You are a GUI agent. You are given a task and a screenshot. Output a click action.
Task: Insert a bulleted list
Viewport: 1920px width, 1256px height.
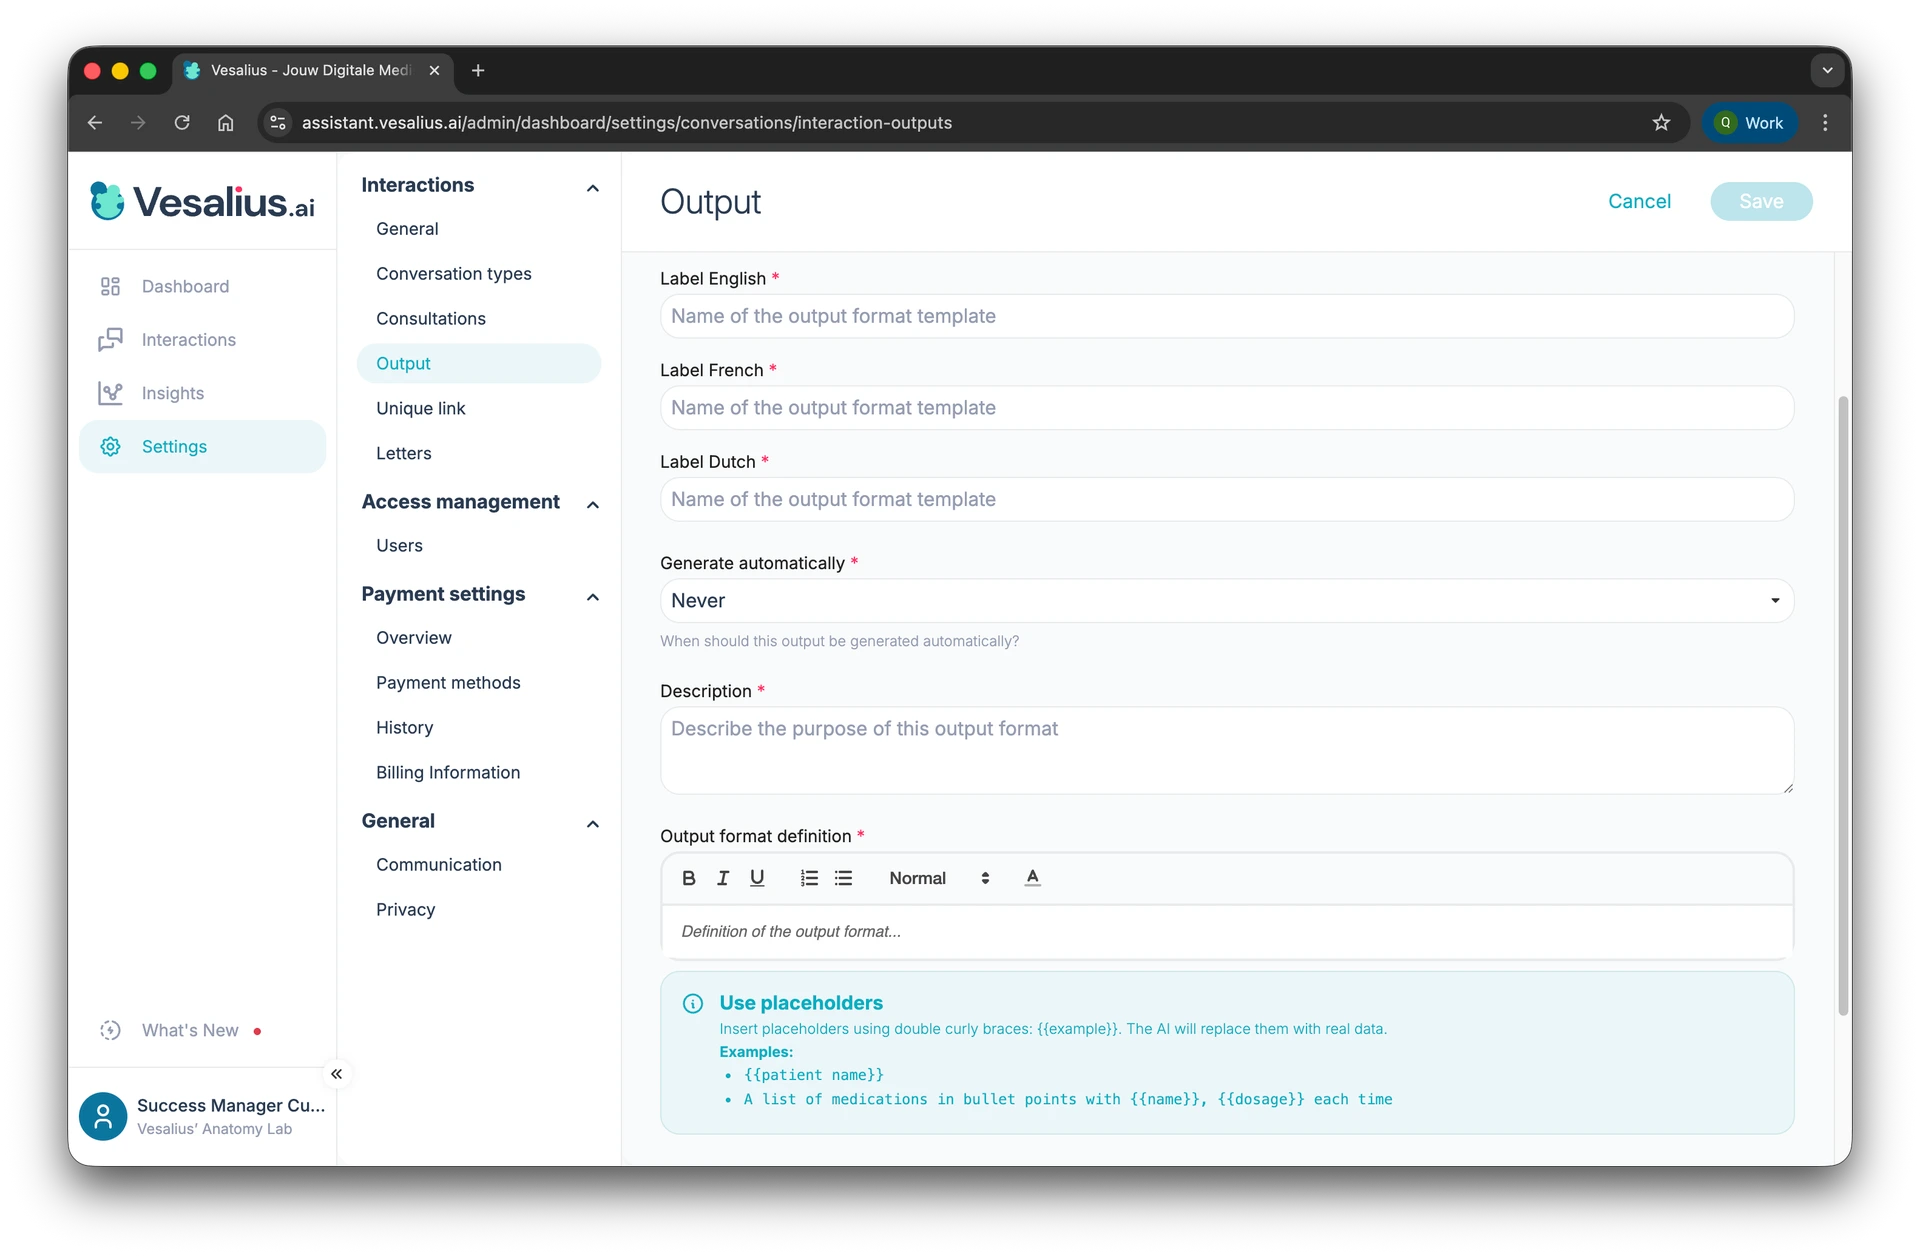pos(843,878)
